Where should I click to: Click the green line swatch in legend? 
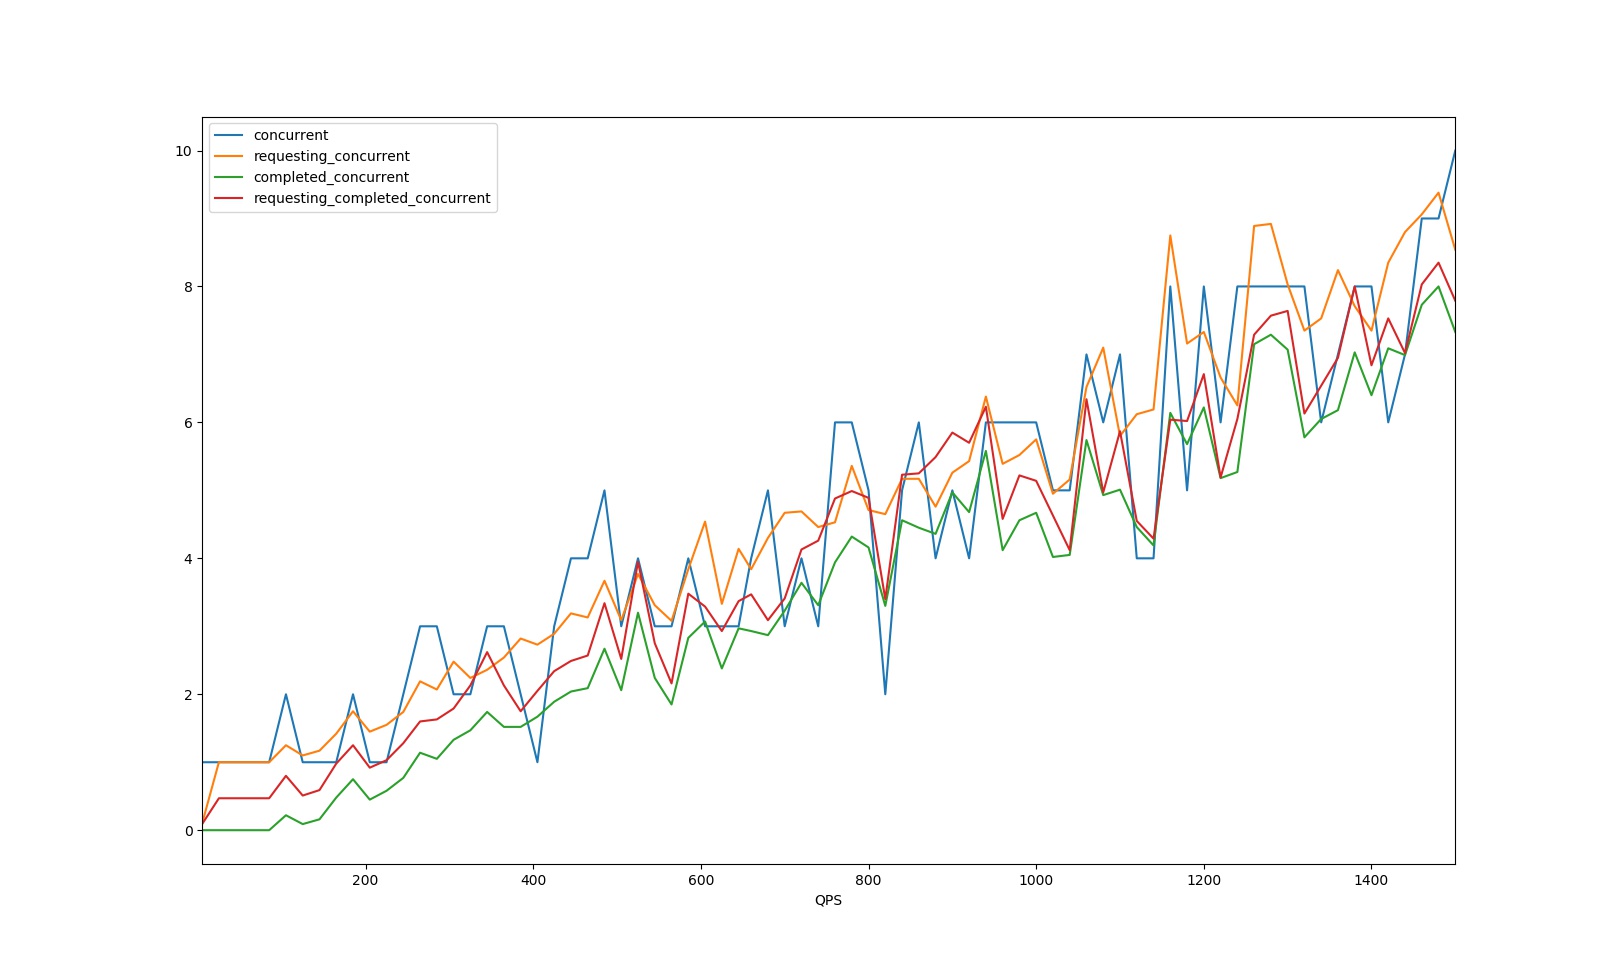[229, 177]
